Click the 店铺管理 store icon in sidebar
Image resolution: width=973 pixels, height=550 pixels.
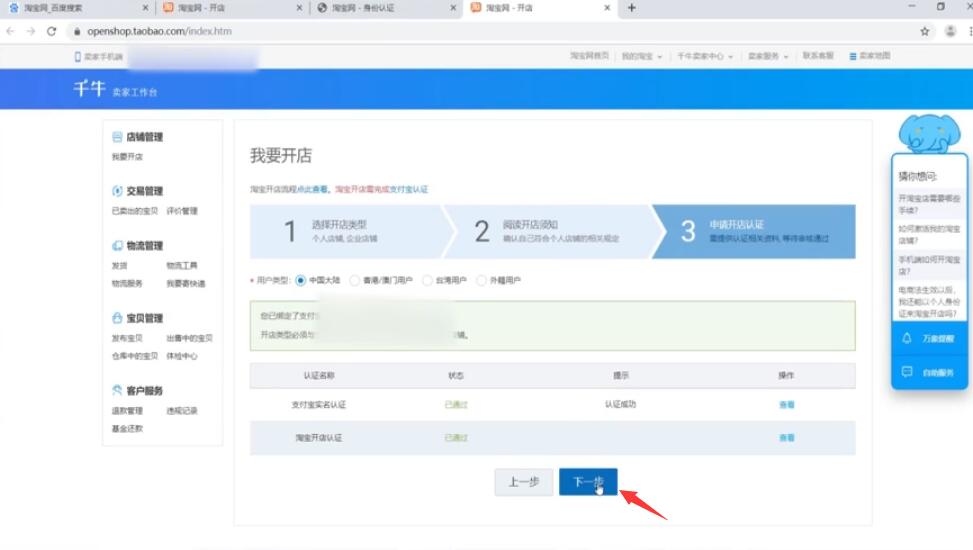pyautogui.click(x=117, y=137)
